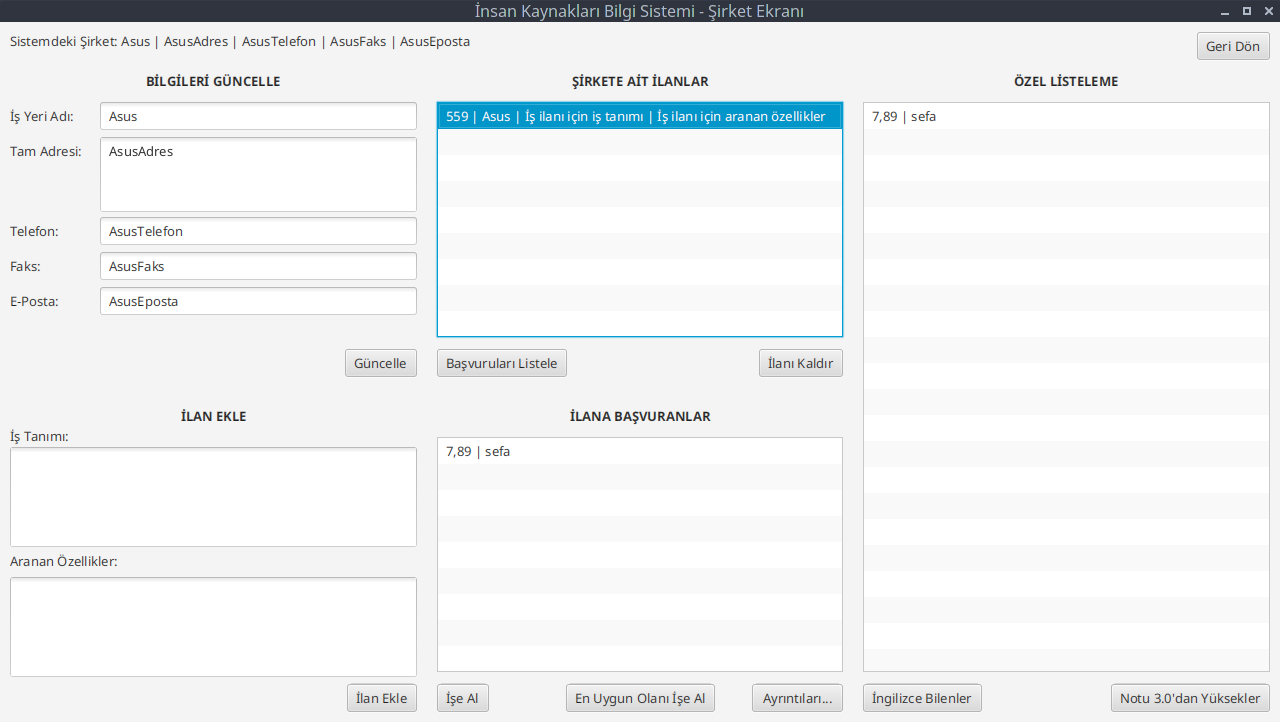Focus the Telefon input field
Viewport: 1280px width, 722px height.
258,231
